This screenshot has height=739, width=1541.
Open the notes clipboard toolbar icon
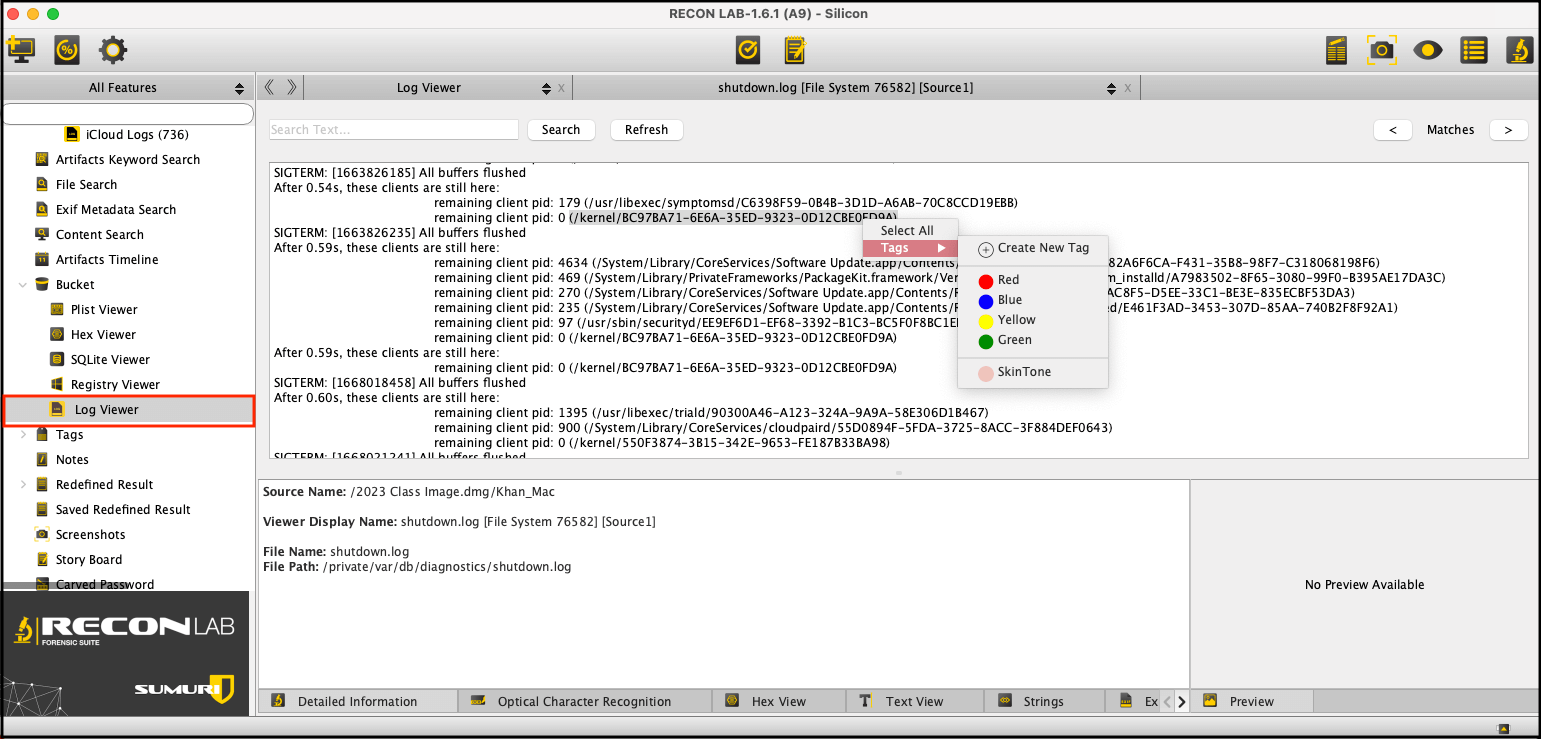(795, 49)
